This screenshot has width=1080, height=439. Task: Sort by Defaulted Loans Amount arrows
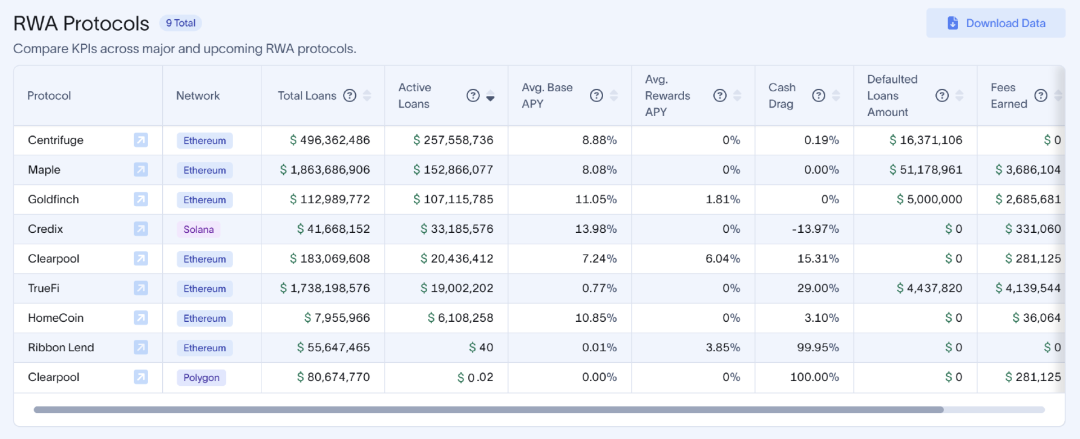pos(959,96)
